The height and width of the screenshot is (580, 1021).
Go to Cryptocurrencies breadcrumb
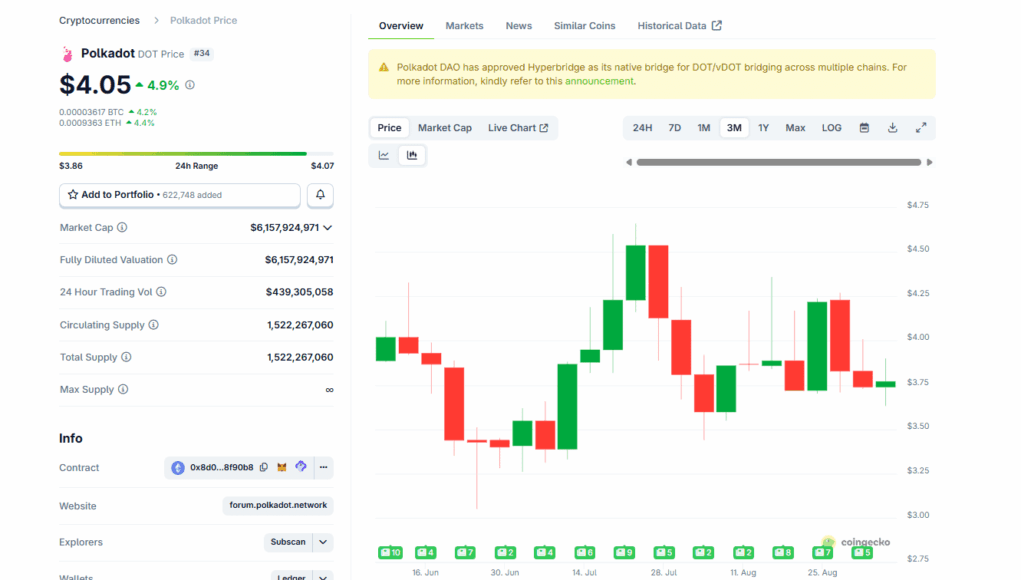pos(99,20)
